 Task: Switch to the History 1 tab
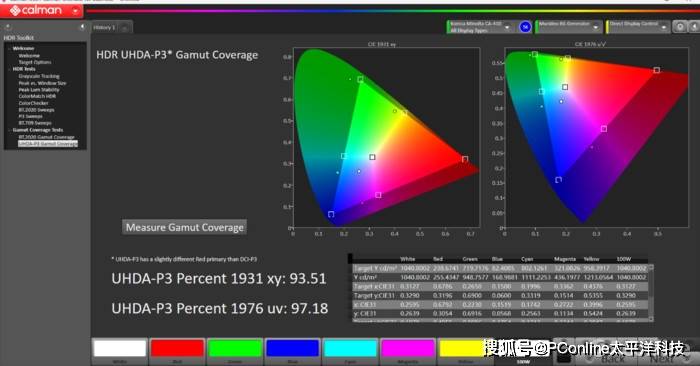(x=105, y=28)
